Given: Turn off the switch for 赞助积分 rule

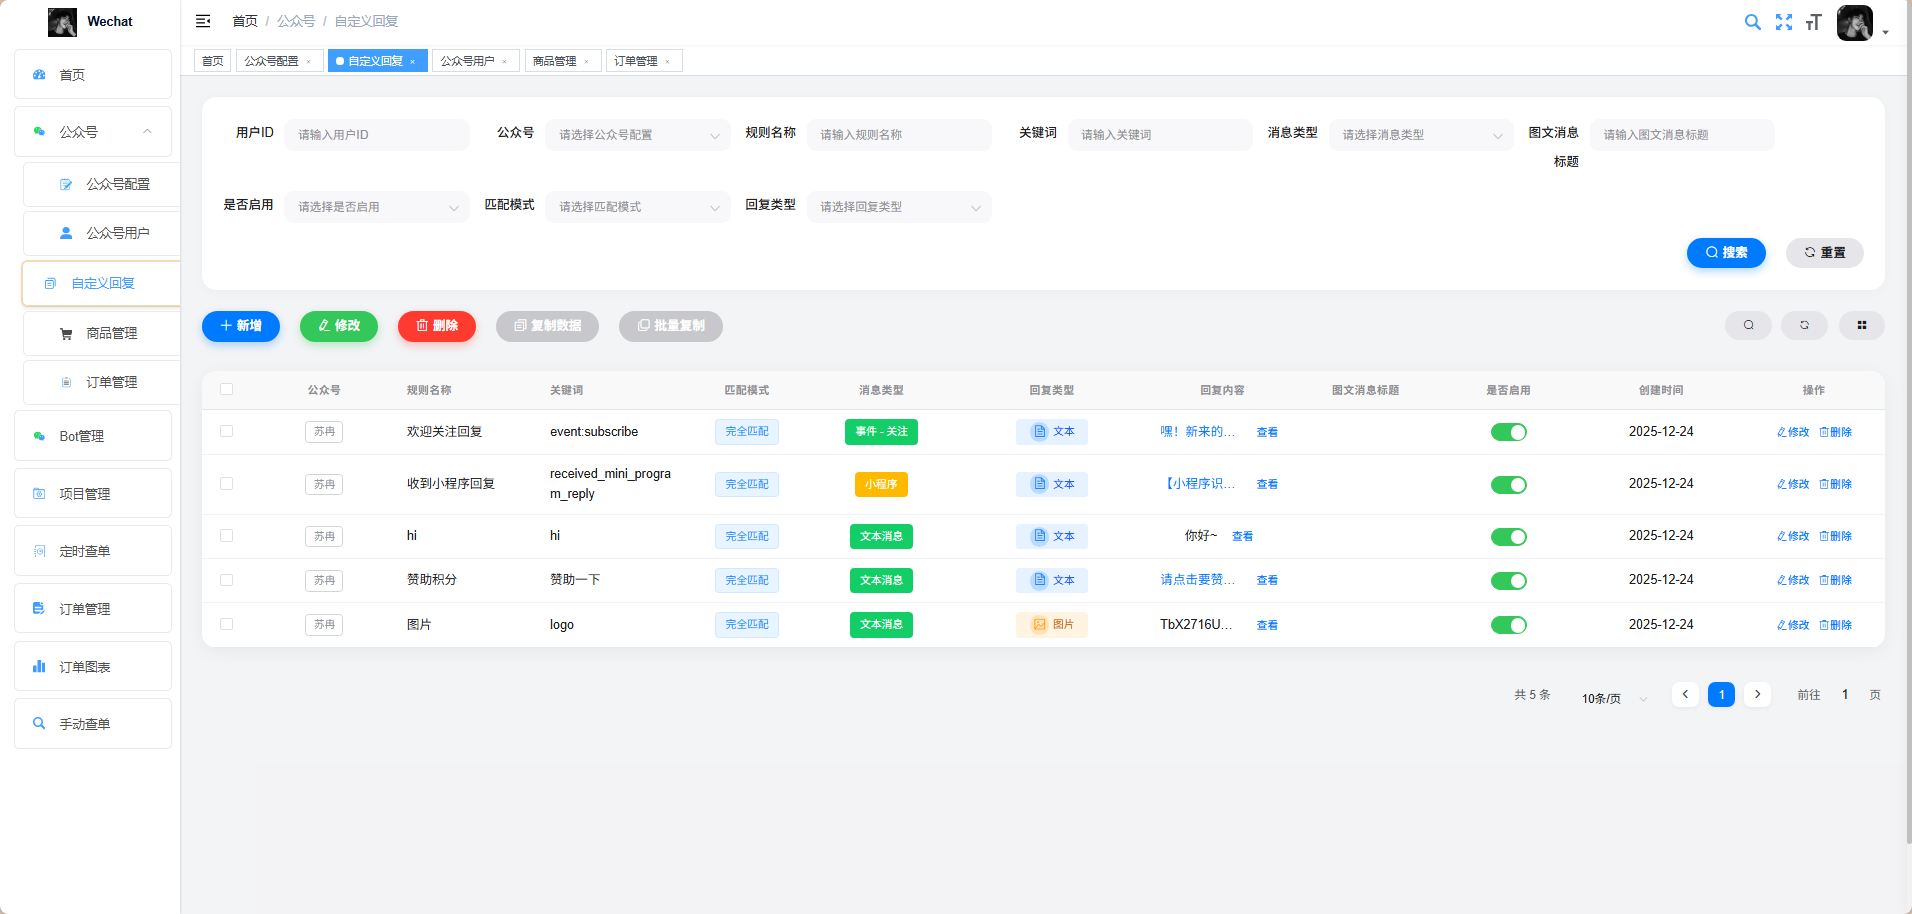Looking at the screenshot, I should tap(1508, 581).
